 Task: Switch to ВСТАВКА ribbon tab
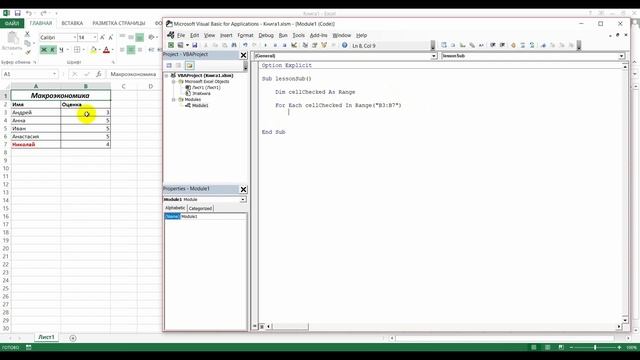(72, 23)
